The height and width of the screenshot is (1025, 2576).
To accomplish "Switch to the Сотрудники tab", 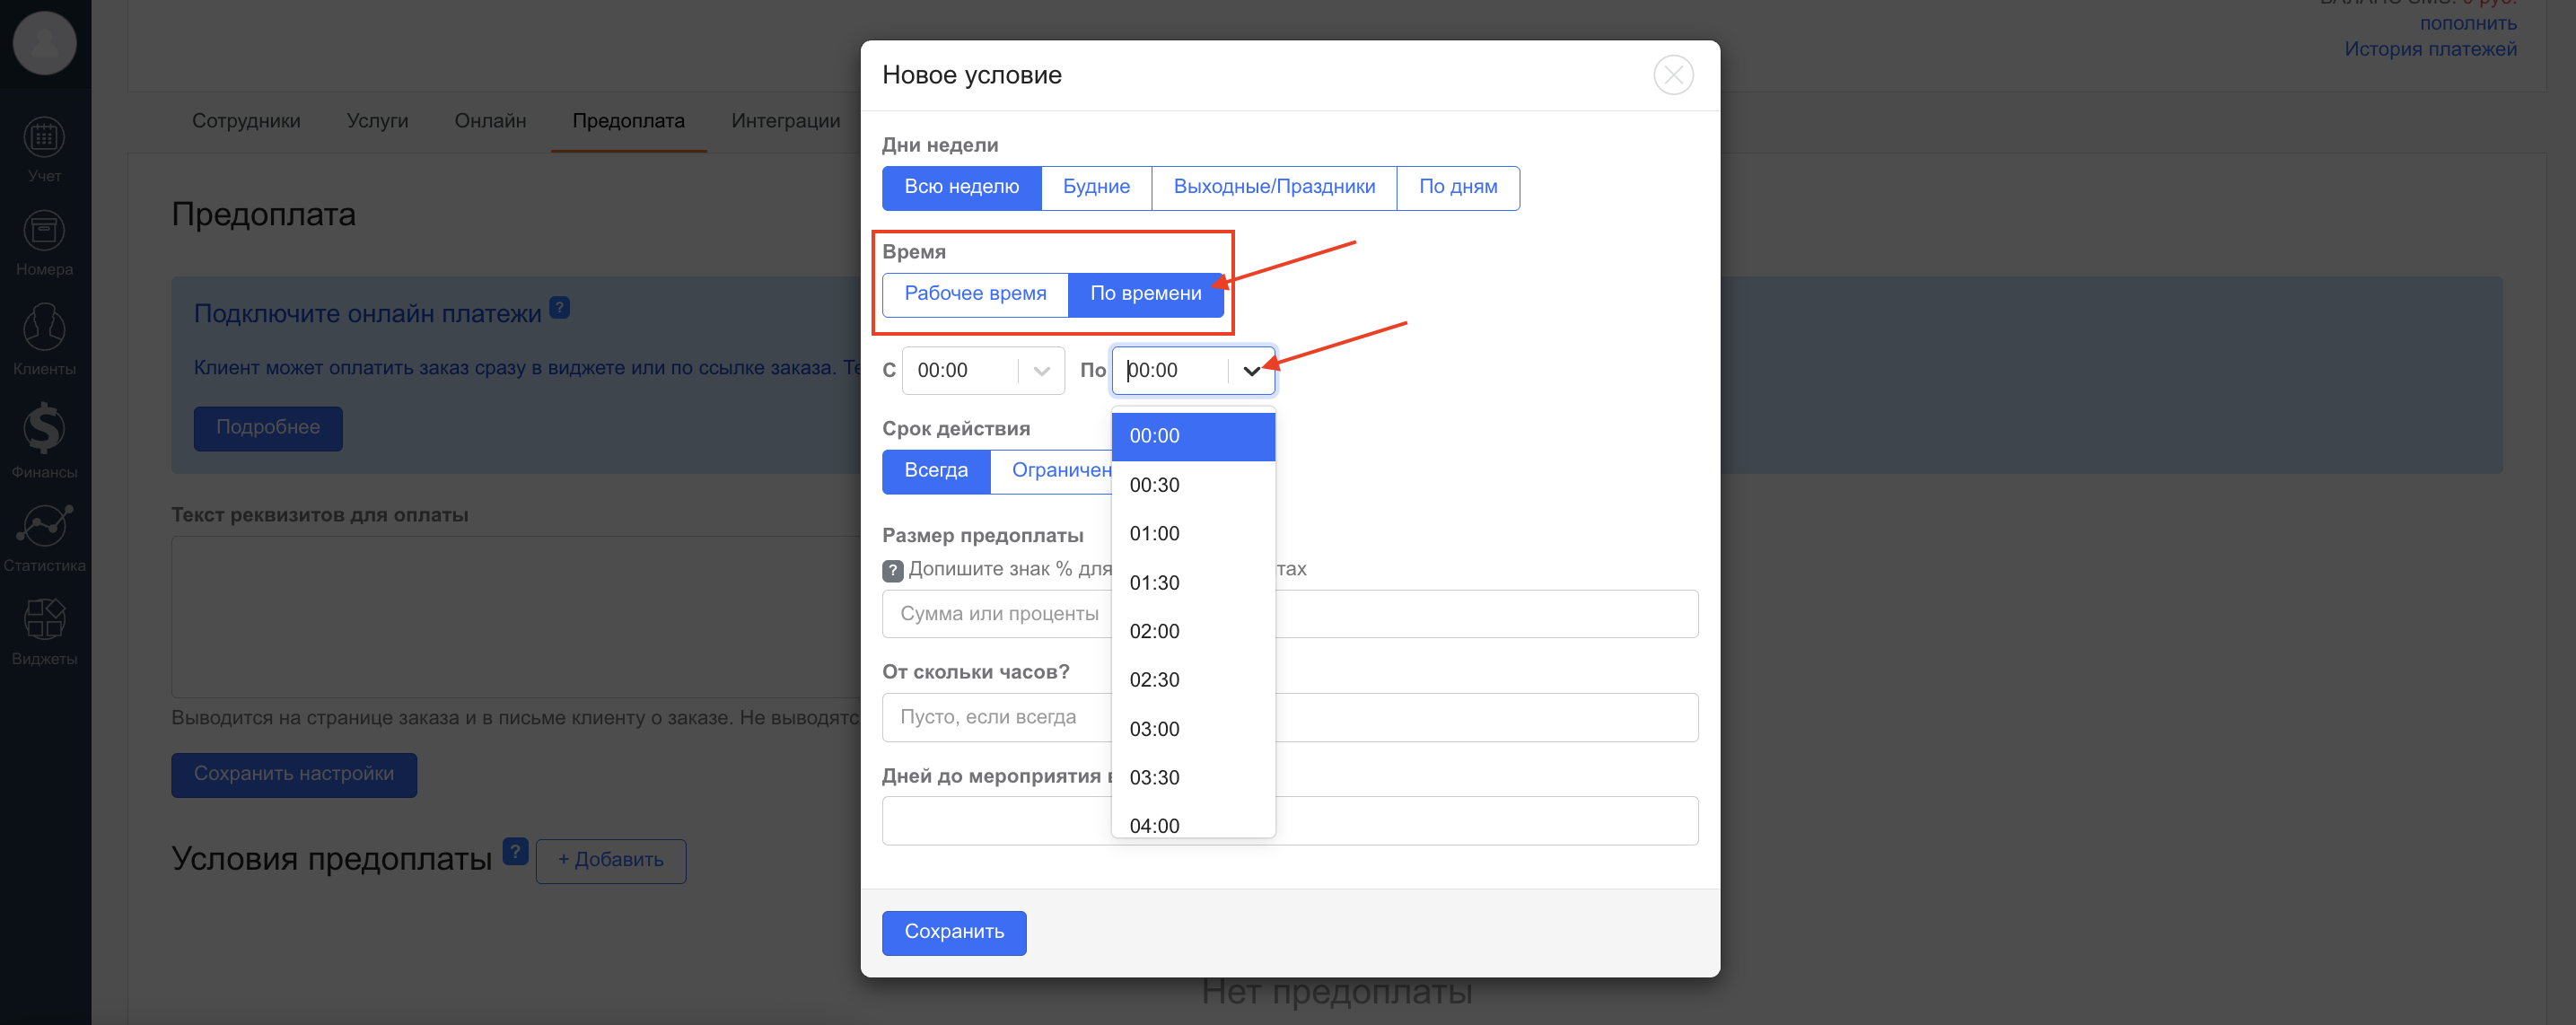I will pyautogui.click(x=245, y=121).
